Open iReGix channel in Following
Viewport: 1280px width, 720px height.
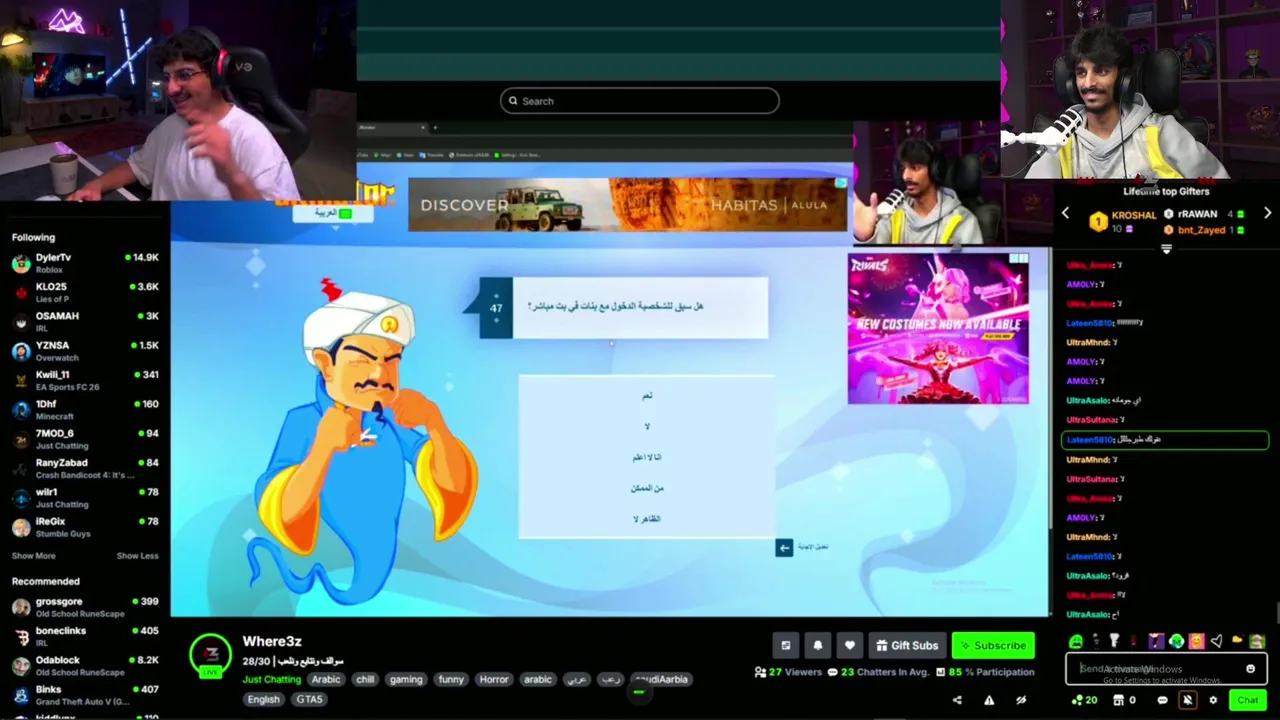click(x=85, y=527)
